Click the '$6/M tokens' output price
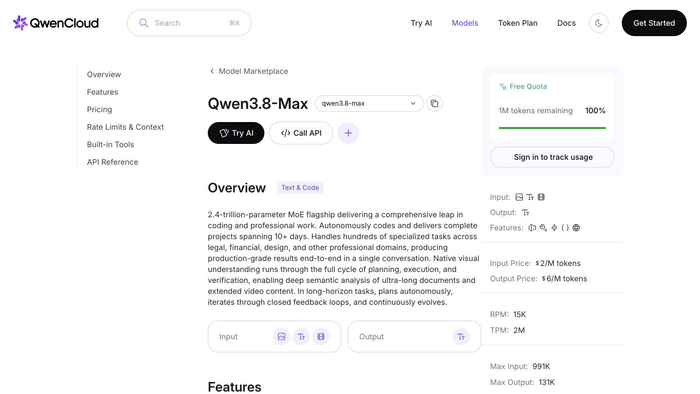700x394 pixels. (x=564, y=278)
